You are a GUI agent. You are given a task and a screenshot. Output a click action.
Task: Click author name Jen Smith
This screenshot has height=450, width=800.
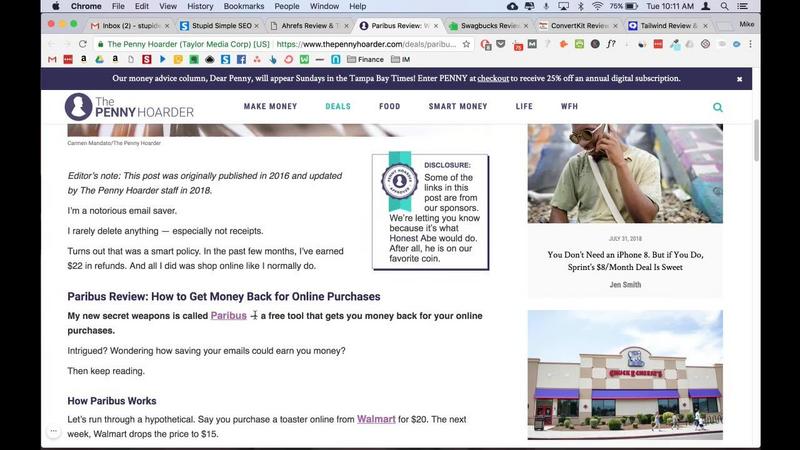click(x=625, y=285)
